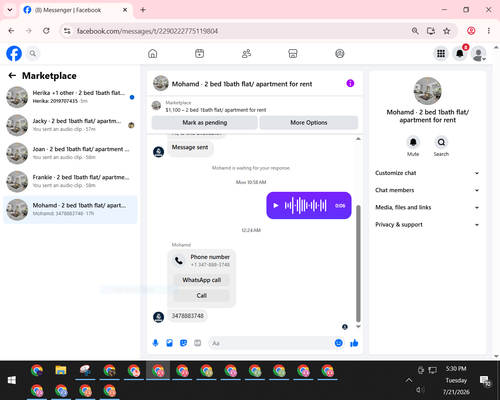Open the account profile avatar menu

click(x=478, y=54)
